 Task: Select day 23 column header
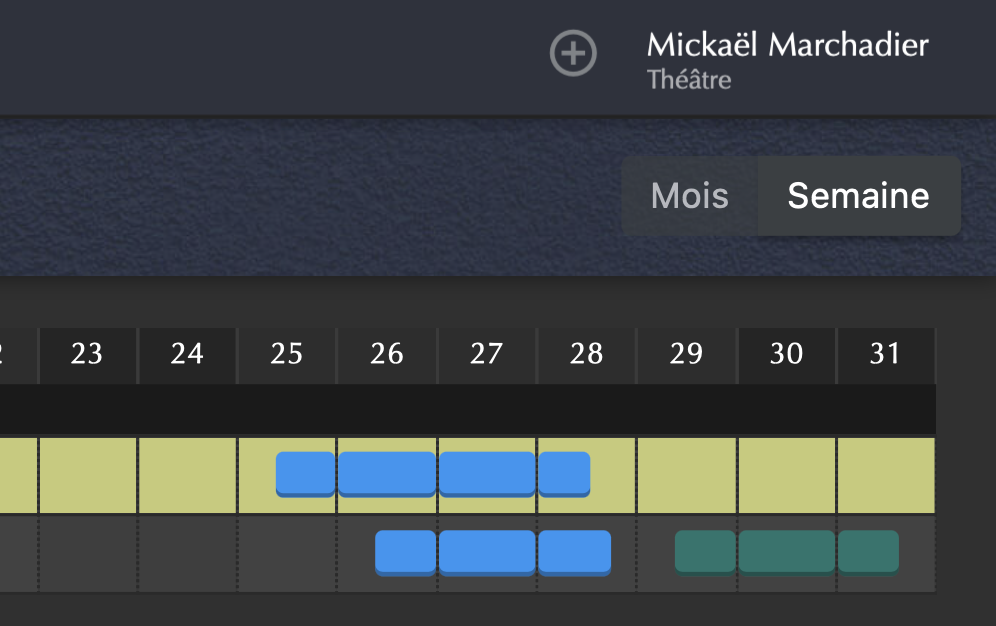87,354
